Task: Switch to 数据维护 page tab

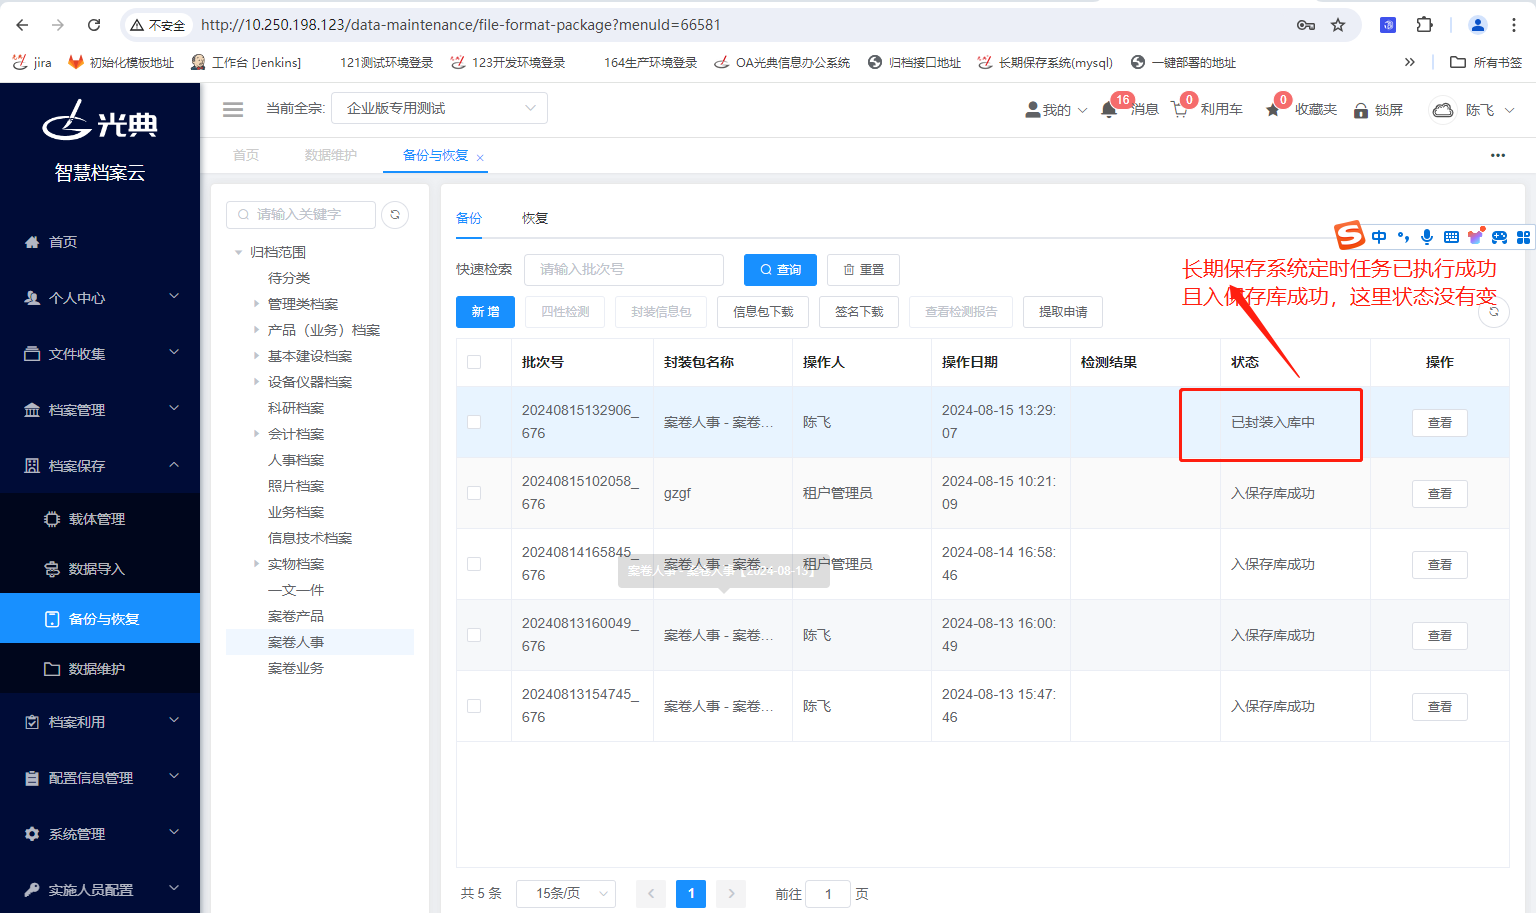Action: point(331,155)
